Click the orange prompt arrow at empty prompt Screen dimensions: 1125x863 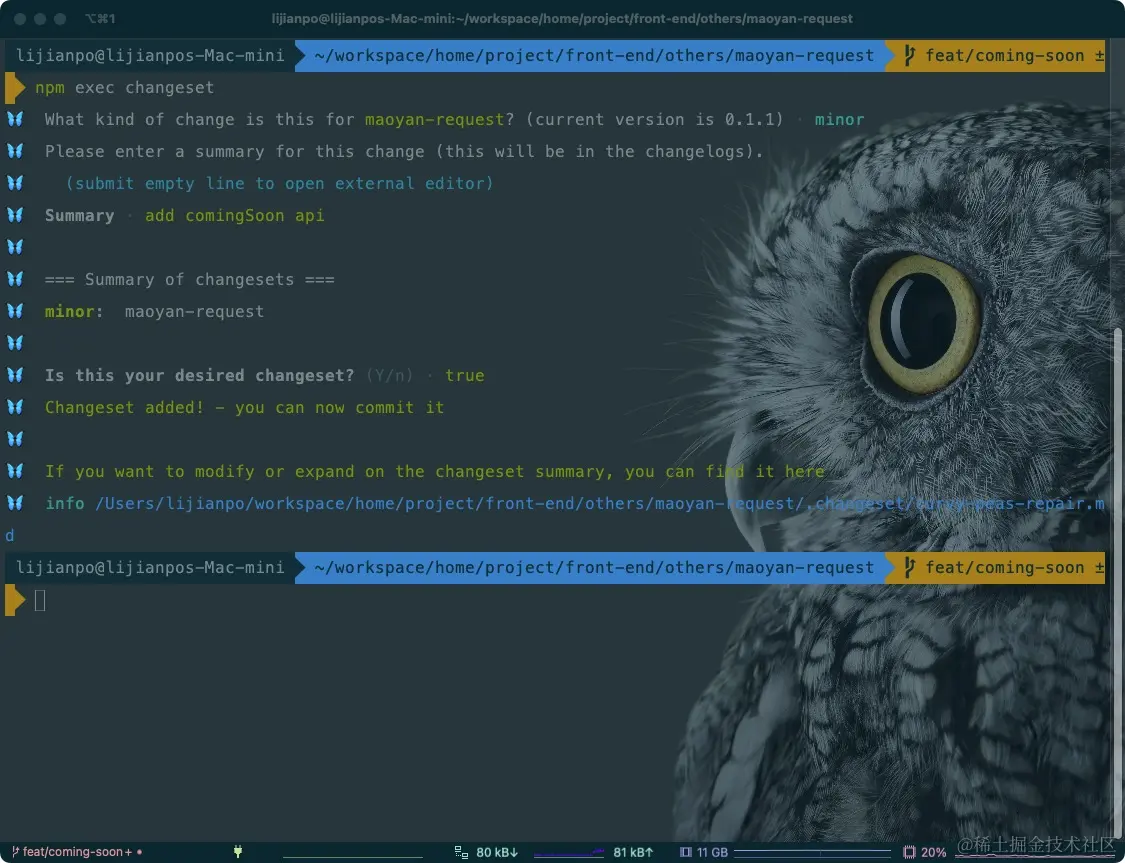[14, 600]
